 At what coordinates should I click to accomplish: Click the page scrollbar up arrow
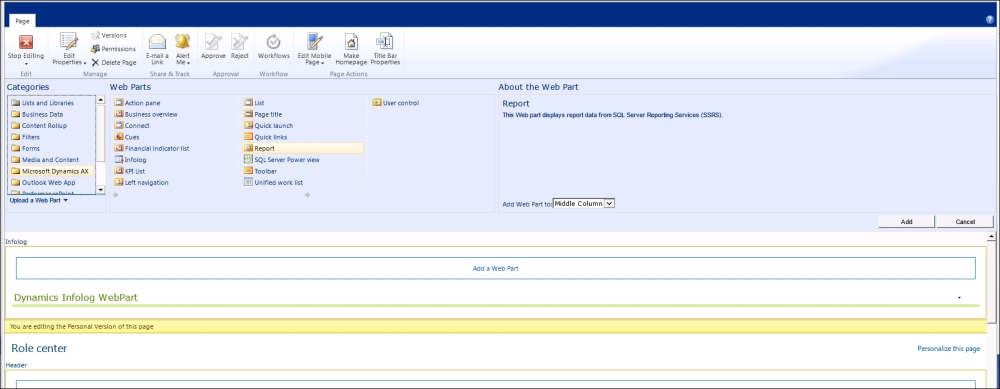991,237
